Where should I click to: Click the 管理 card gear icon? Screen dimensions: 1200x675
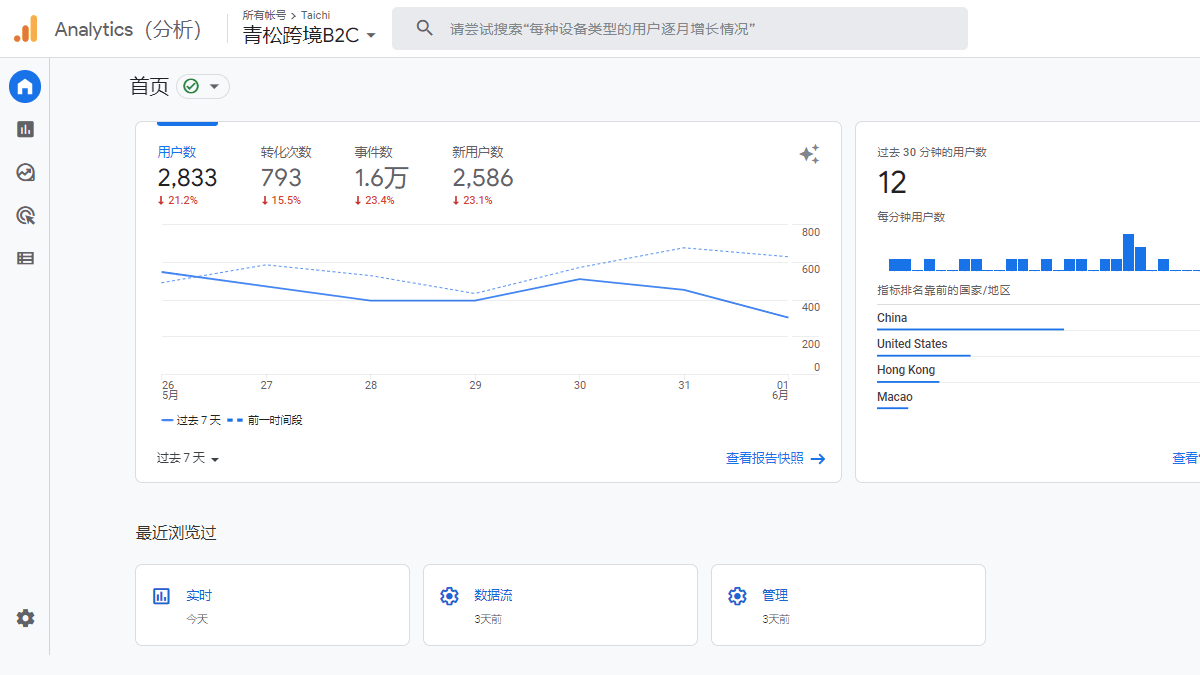[x=737, y=596]
